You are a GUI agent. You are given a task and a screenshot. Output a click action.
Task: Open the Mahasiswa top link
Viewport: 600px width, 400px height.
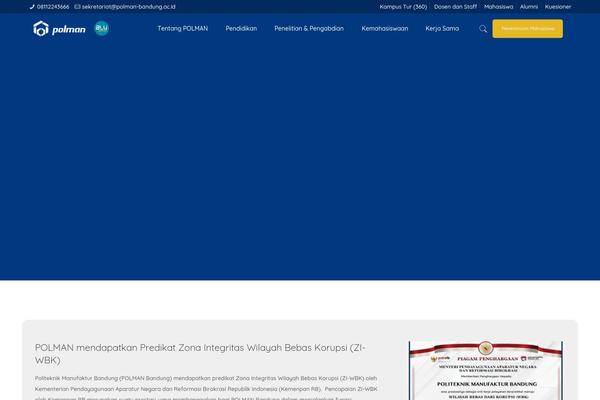(x=499, y=7)
